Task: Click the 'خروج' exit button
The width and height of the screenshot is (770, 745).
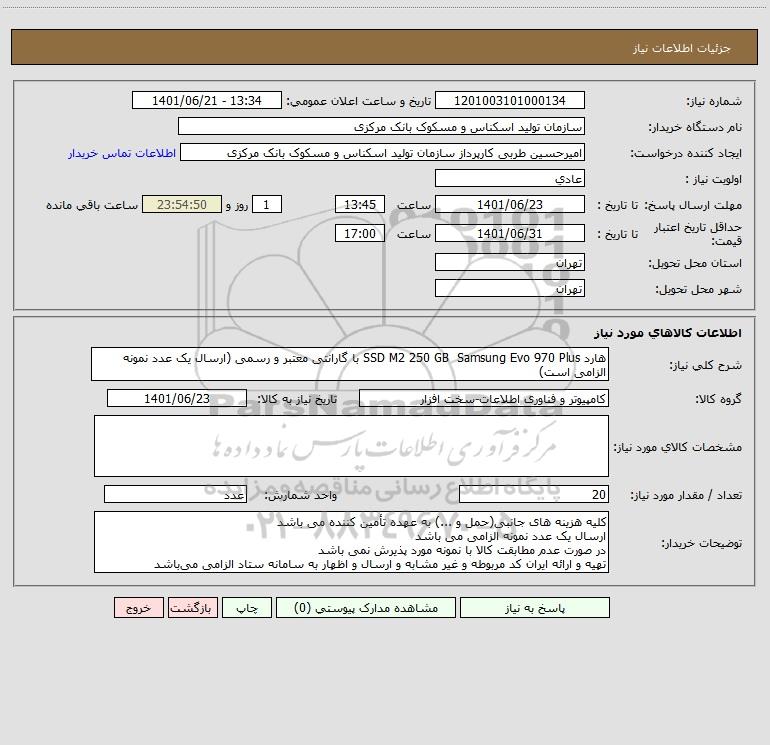Action: pos(138,608)
